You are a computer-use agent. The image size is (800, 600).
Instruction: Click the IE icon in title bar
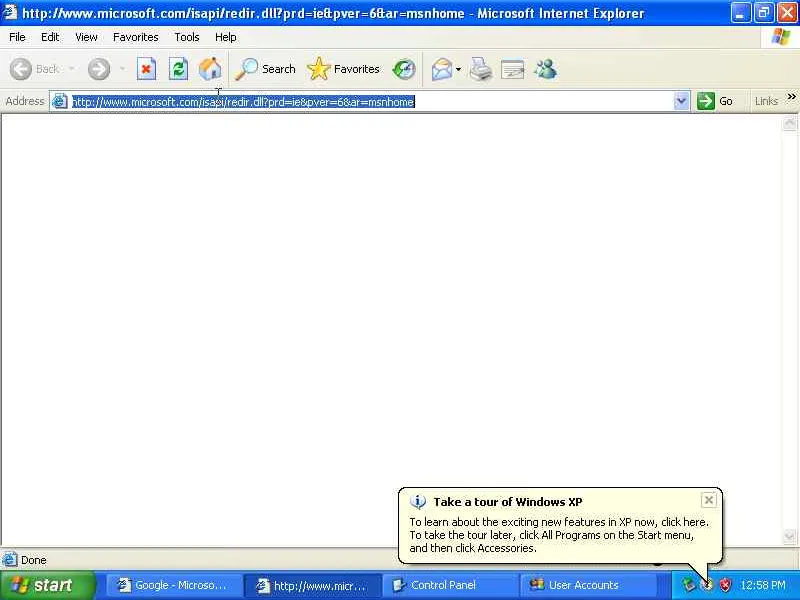tap(10, 12)
